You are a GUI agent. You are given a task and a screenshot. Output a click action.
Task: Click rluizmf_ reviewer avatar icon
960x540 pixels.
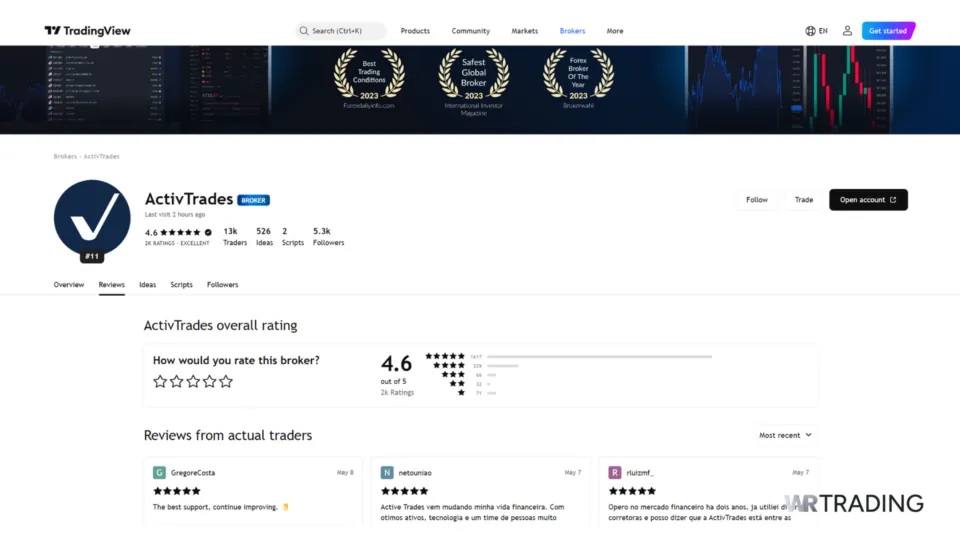coord(615,472)
